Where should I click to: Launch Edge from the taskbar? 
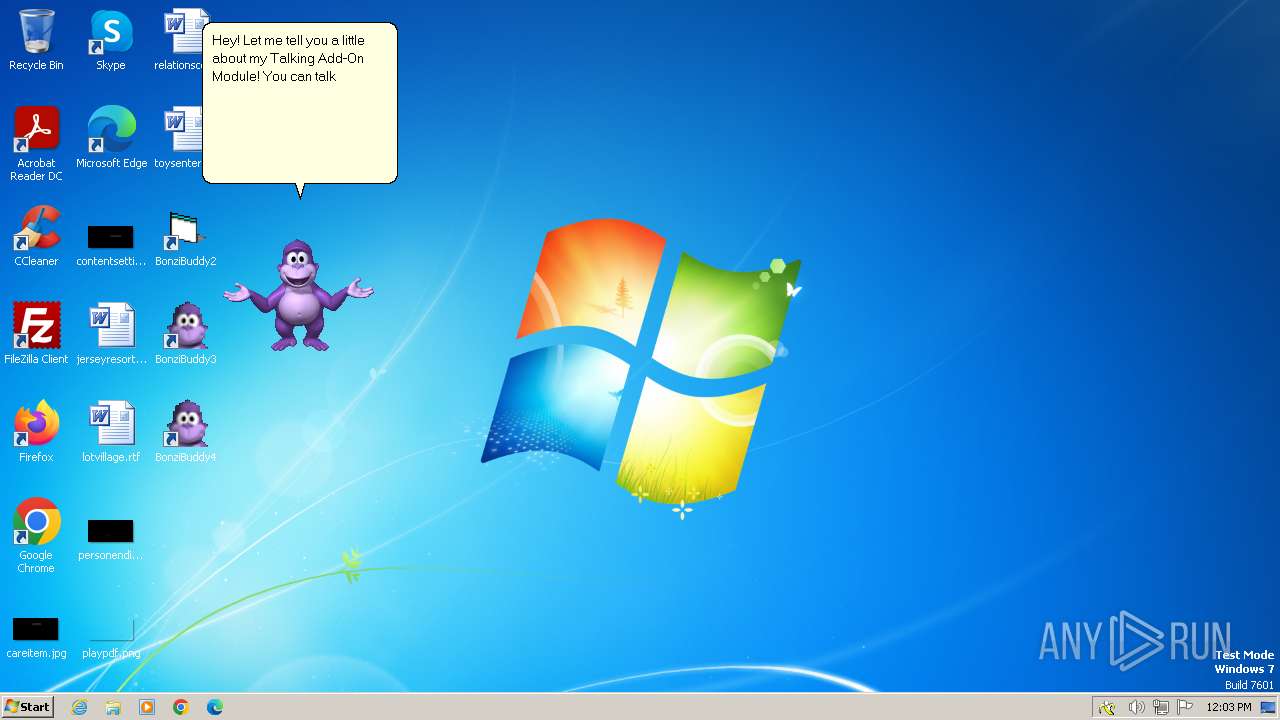click(x=215, y=707)
